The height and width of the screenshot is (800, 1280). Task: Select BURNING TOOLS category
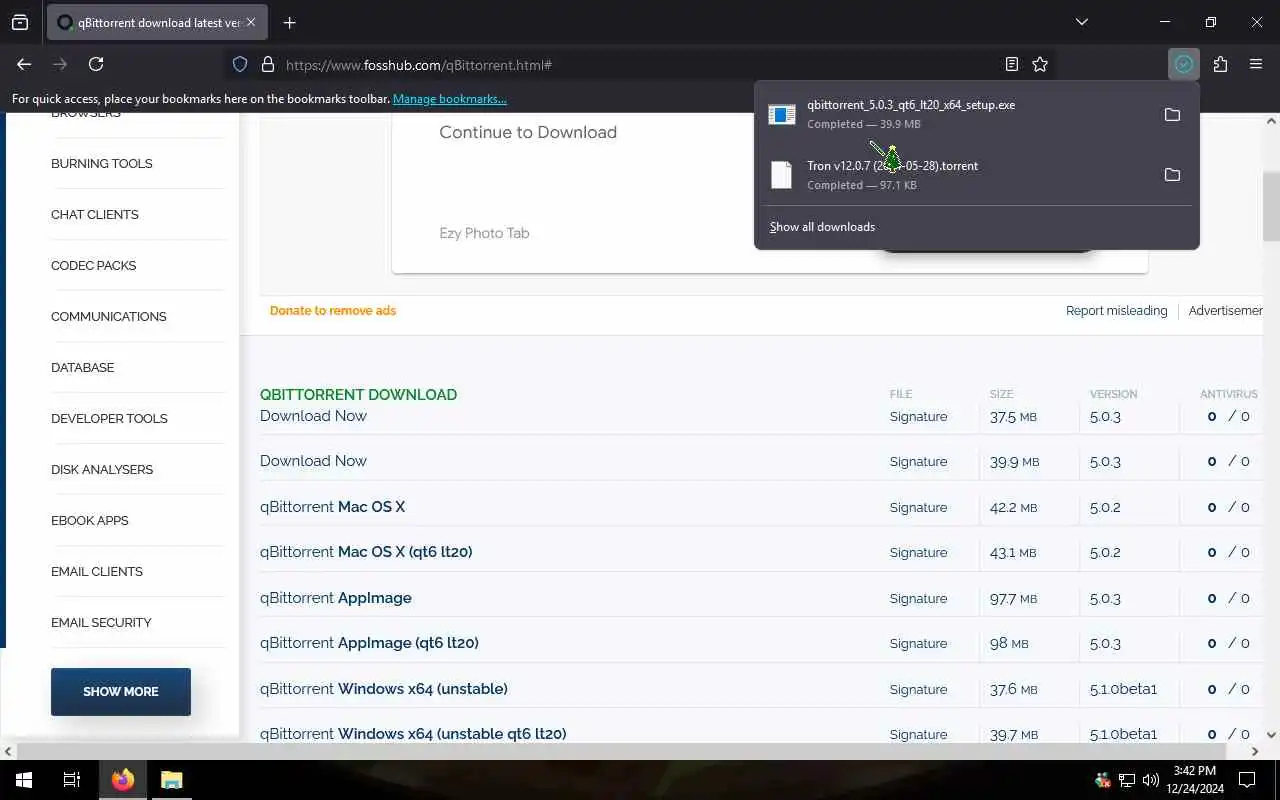click(x=102, y=163)
